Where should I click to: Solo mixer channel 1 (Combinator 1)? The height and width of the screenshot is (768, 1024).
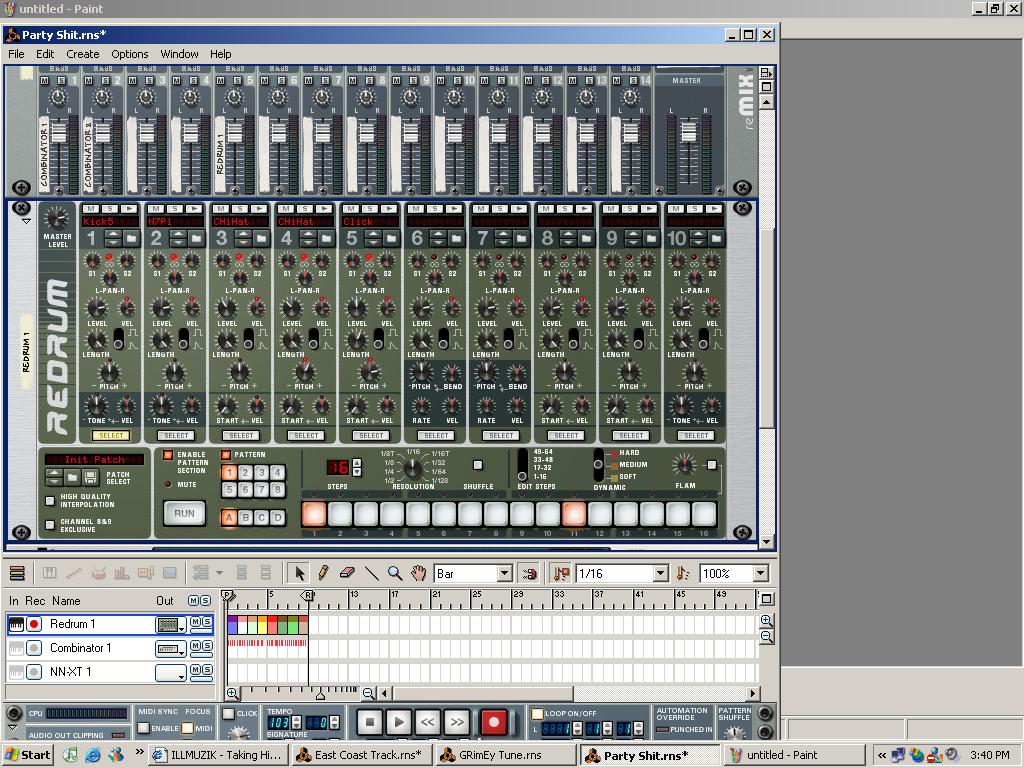tap(61, 80)
